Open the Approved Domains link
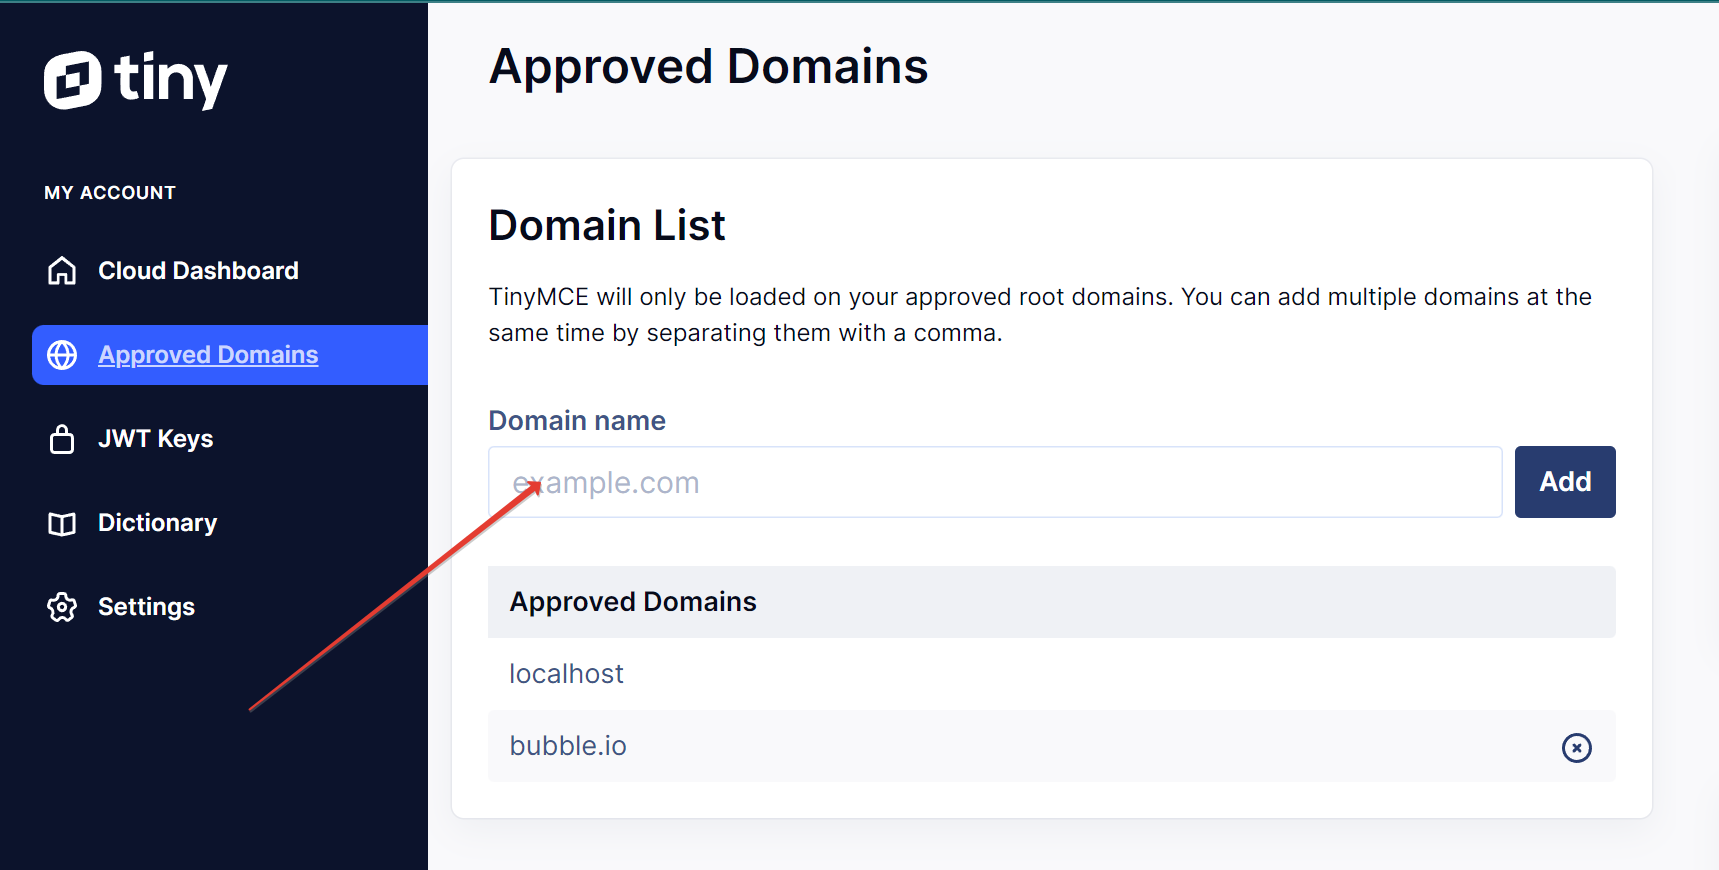Screen dimensions: 1719x870 tap(208, 355)
